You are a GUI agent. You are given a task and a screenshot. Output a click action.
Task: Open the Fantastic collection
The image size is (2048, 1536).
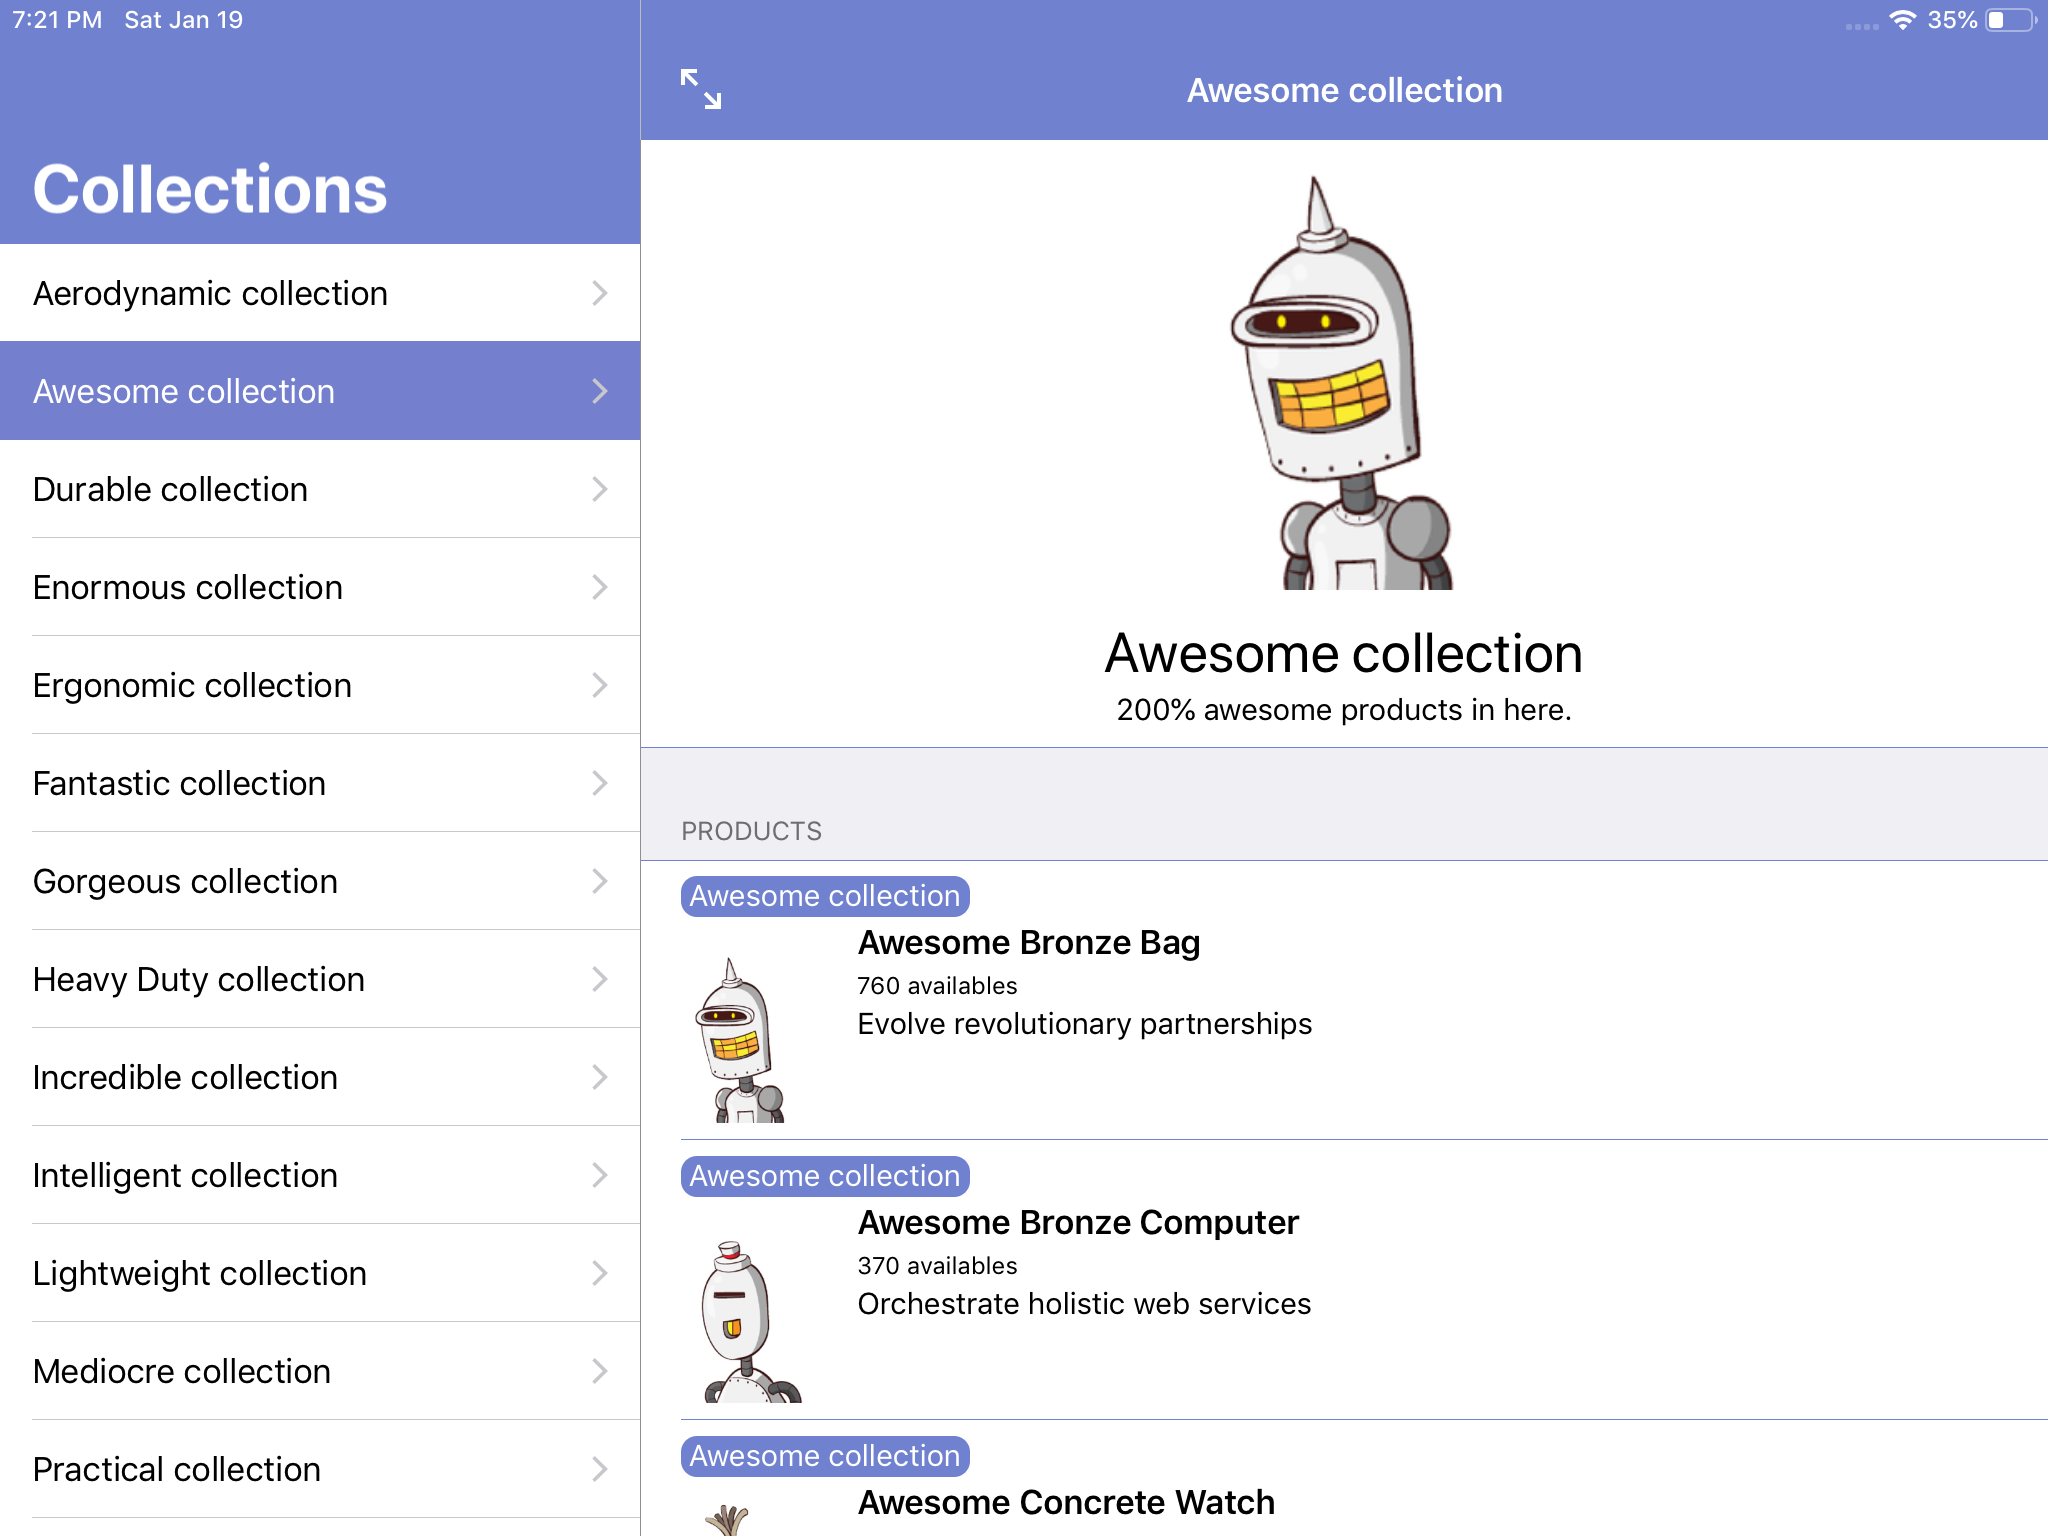(180, 783)
